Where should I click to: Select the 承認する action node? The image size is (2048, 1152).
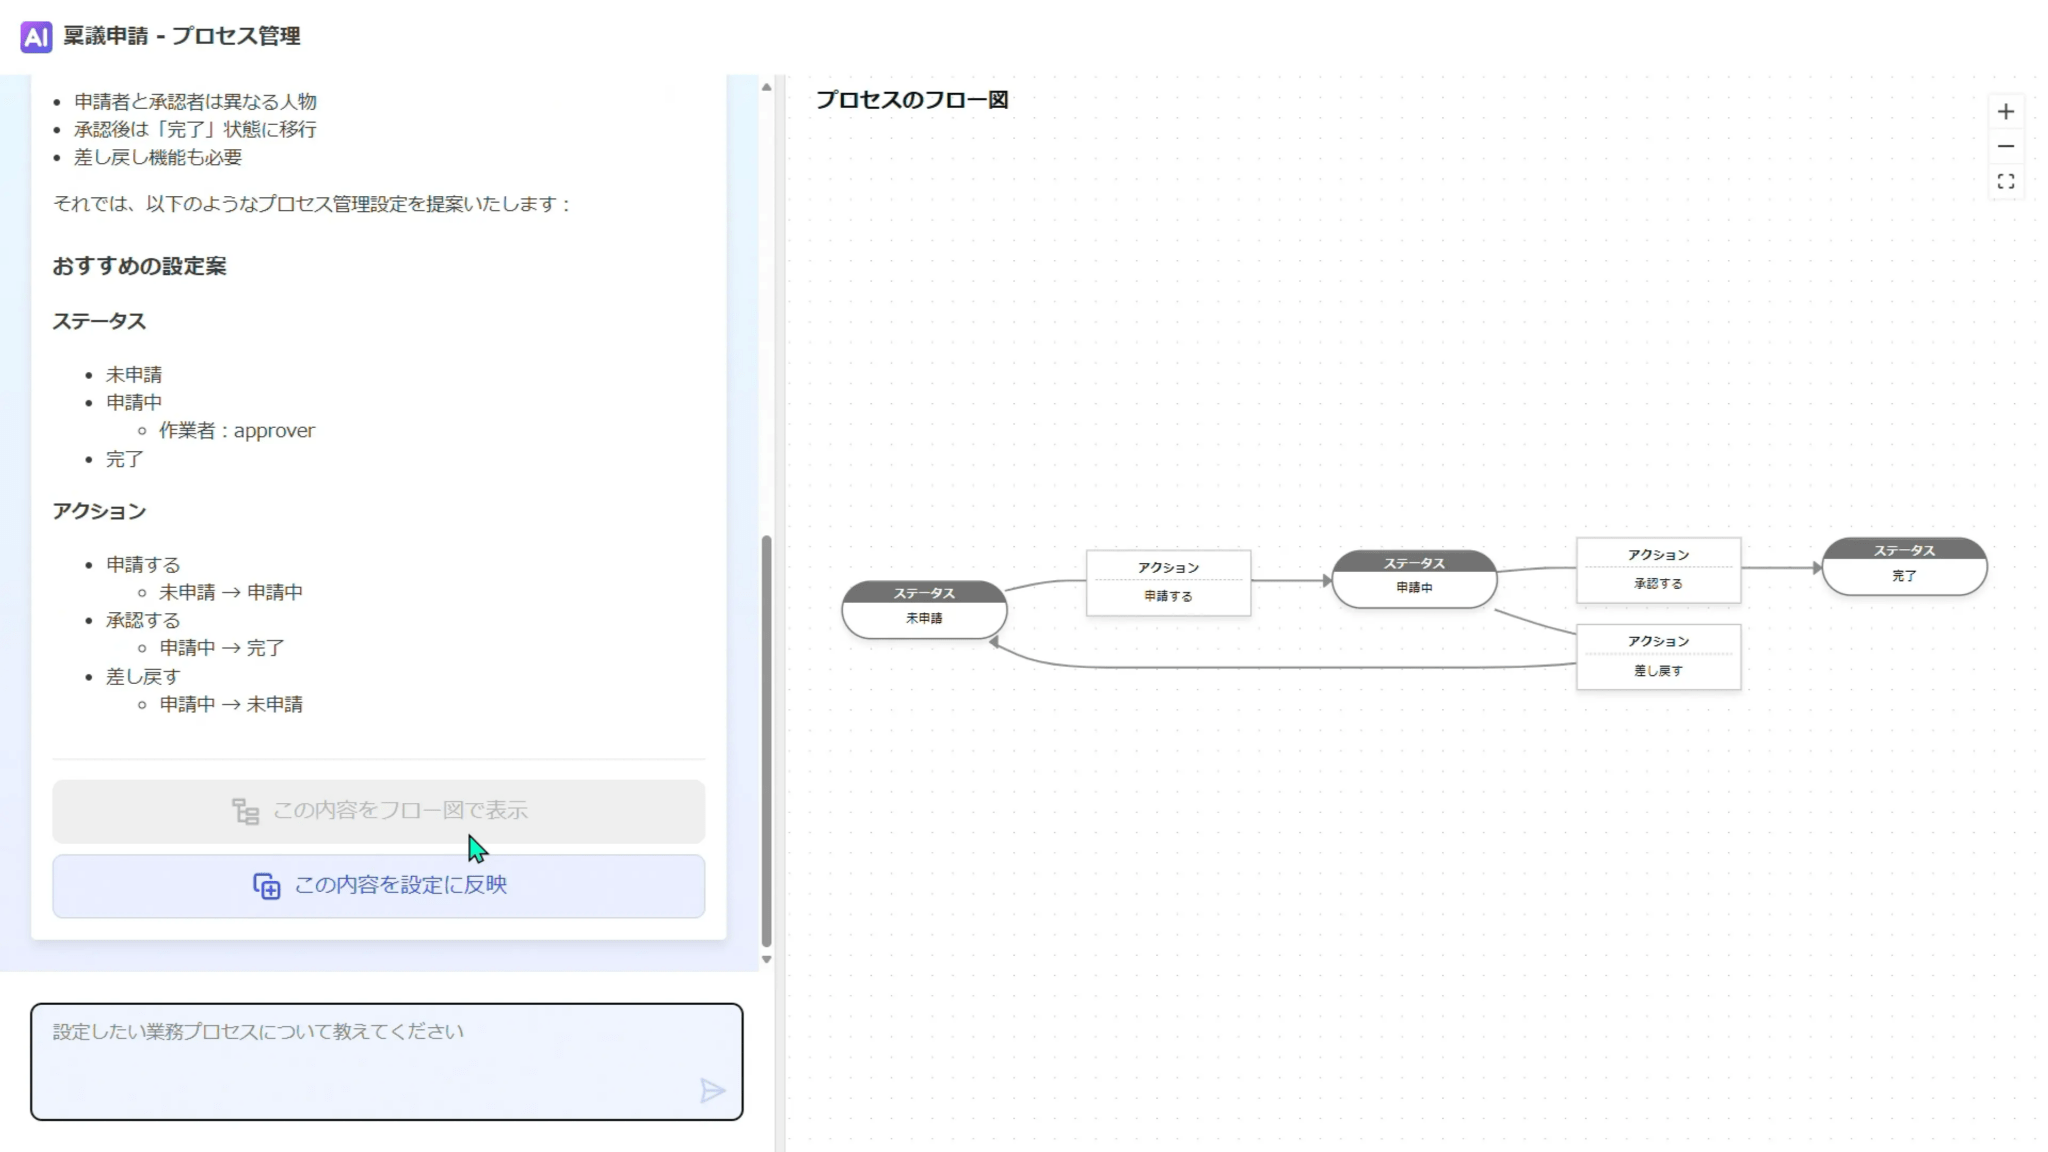1658,570
